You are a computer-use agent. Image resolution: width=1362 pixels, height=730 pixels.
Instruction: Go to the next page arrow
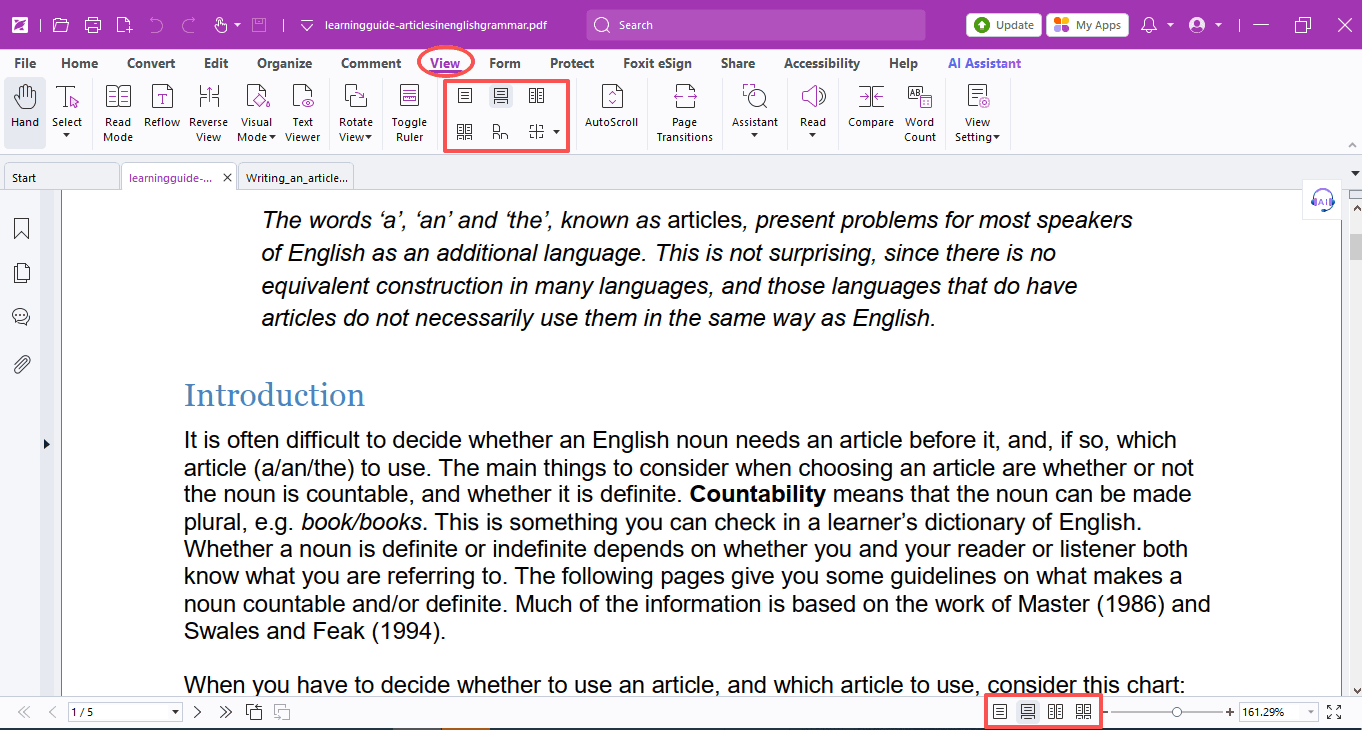[x=197, y=712]
